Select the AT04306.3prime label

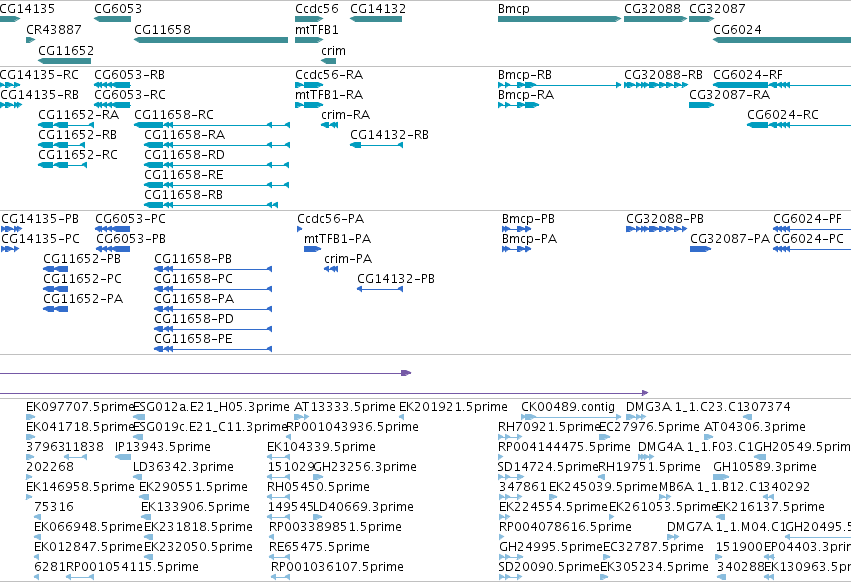point(755,427)
